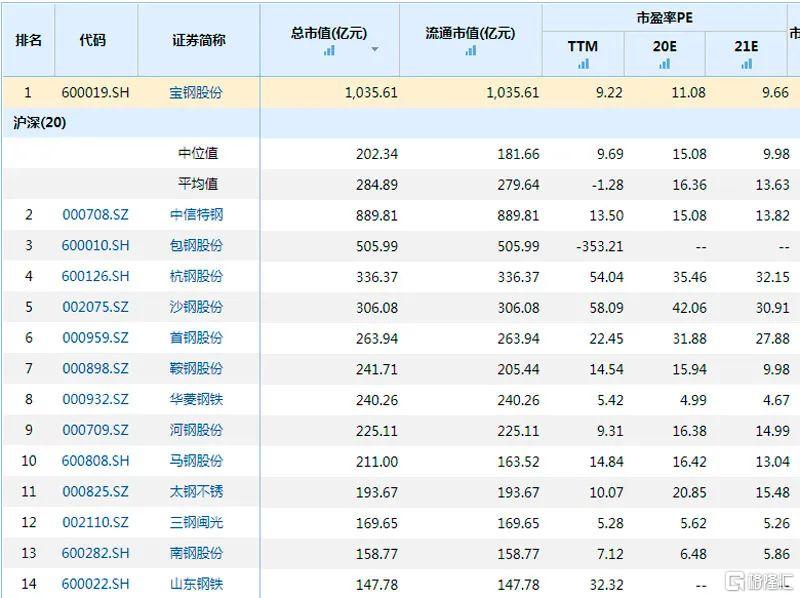Click the 排名 column header
Image resolution: width=800 pixels, height=598 pixels.
click(x=29, y=40)
